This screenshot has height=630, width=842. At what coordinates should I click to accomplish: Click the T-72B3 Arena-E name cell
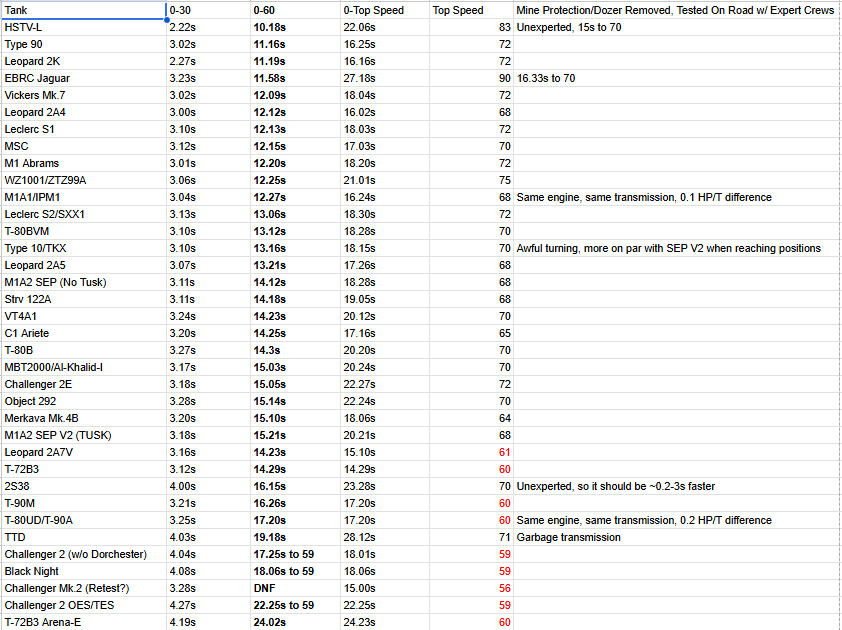point(83,622)
